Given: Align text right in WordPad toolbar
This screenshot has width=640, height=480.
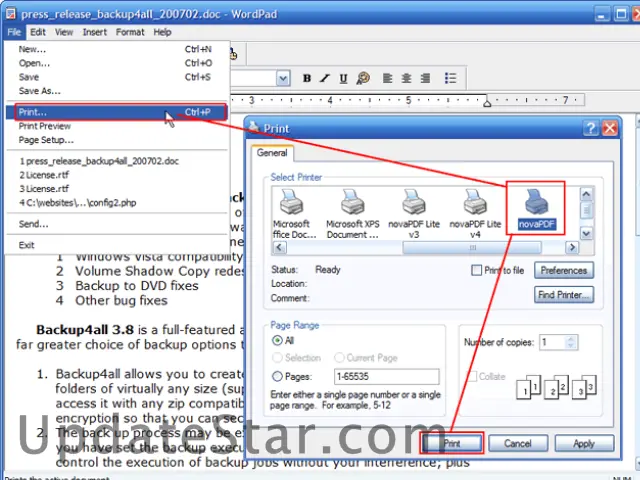Looking at the screenshot, I should pyautogui.click(x=425, y=78).
